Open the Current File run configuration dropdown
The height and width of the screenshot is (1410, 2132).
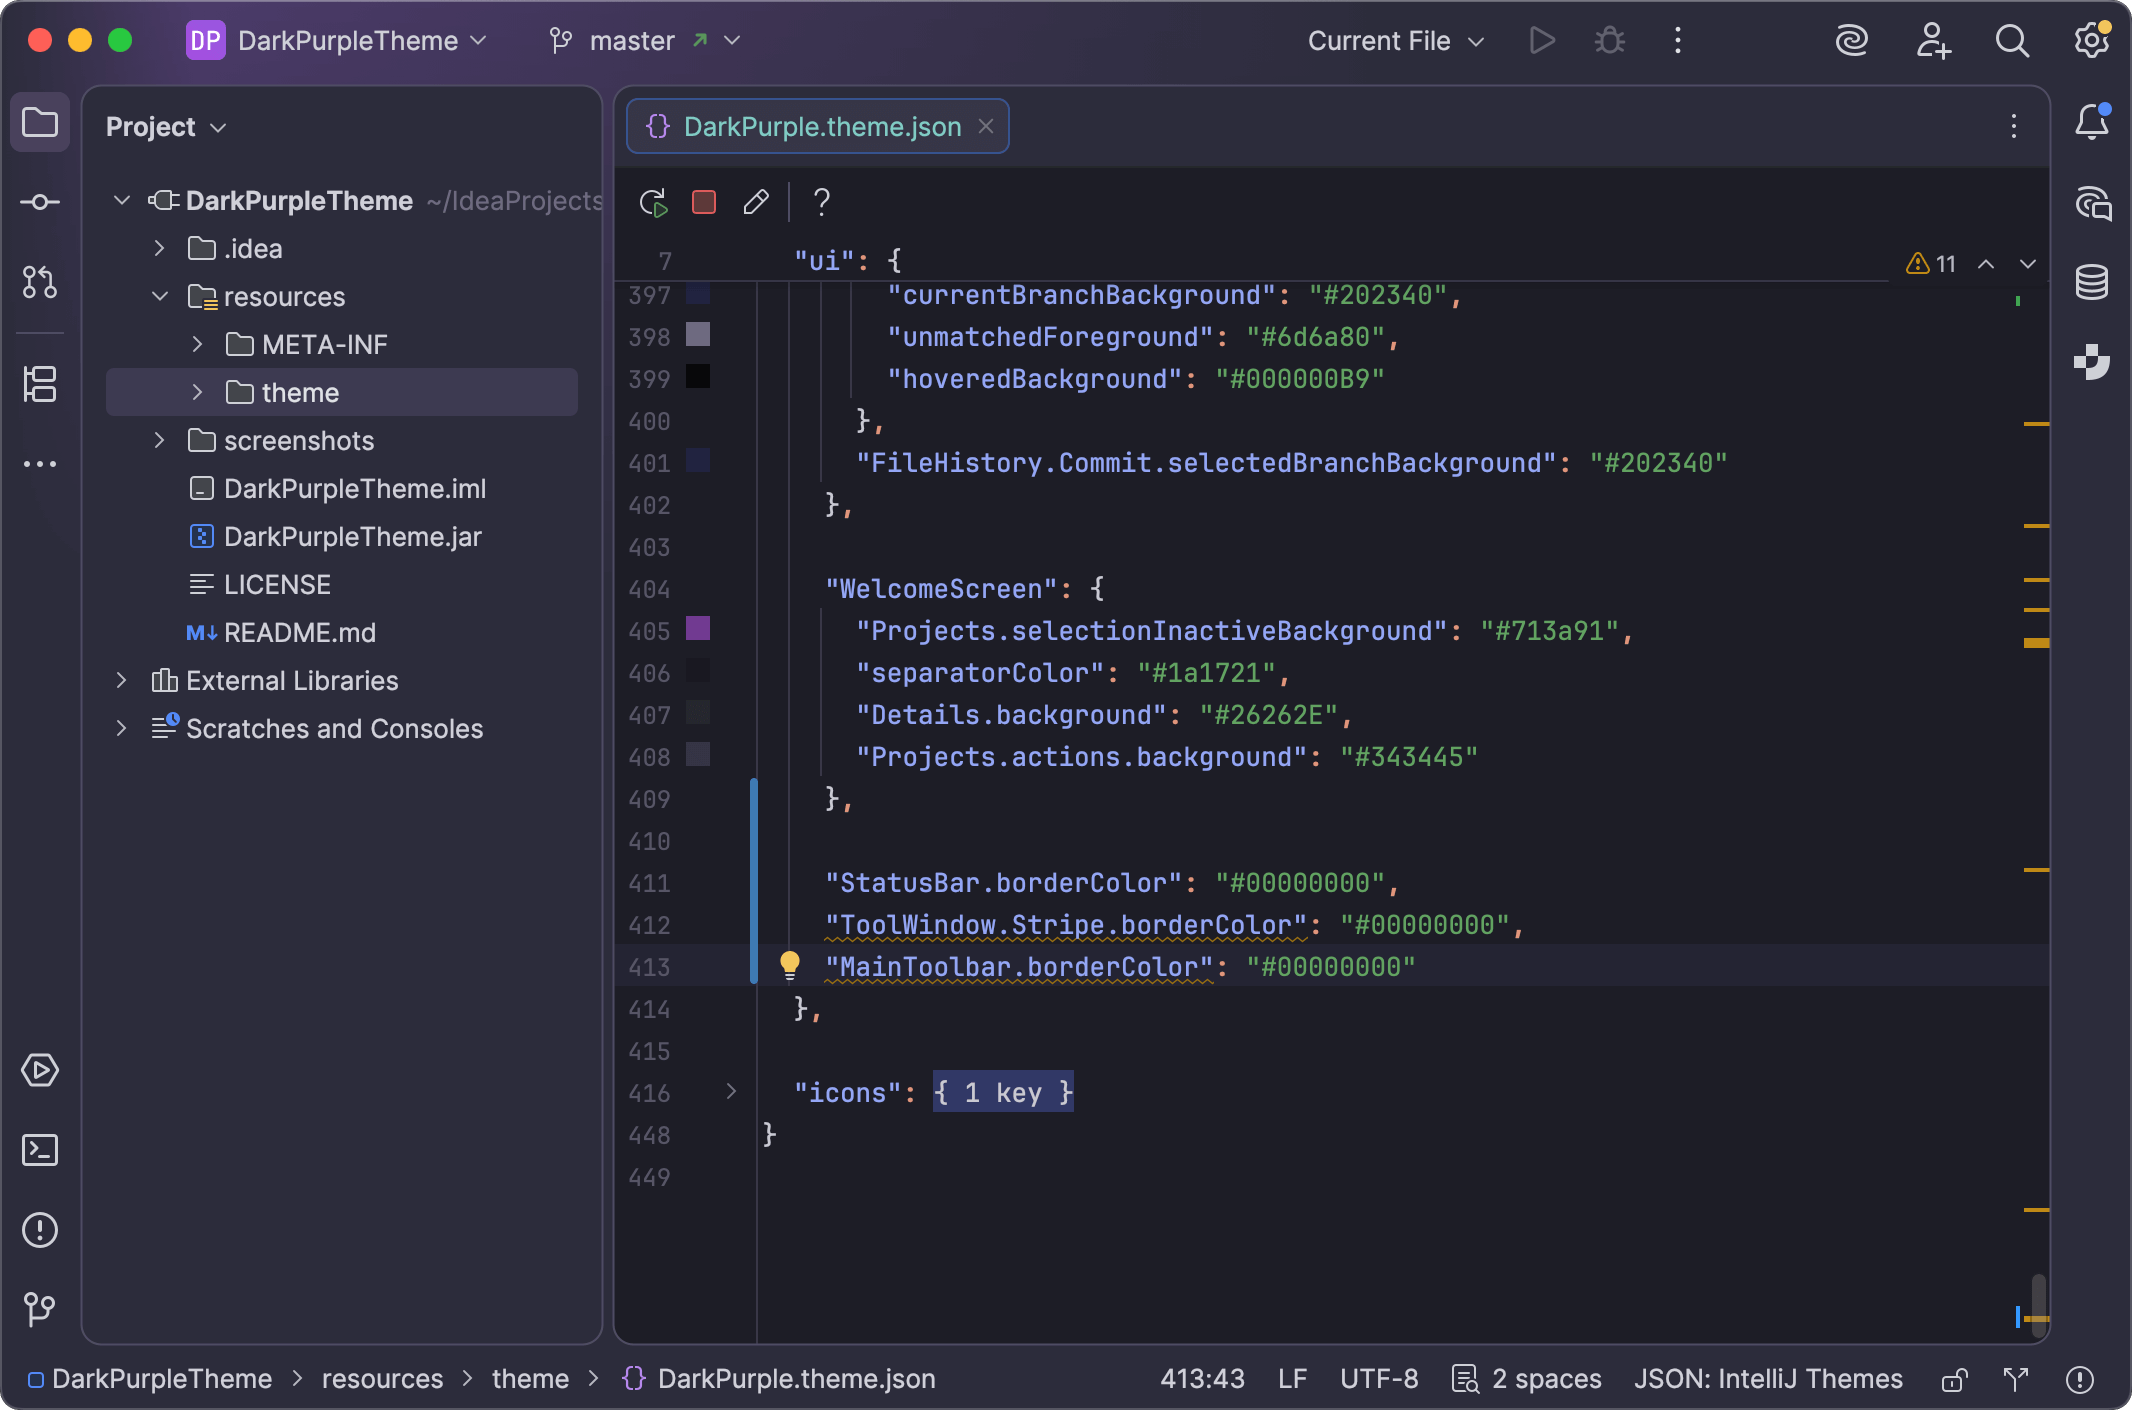(1394, 41)
